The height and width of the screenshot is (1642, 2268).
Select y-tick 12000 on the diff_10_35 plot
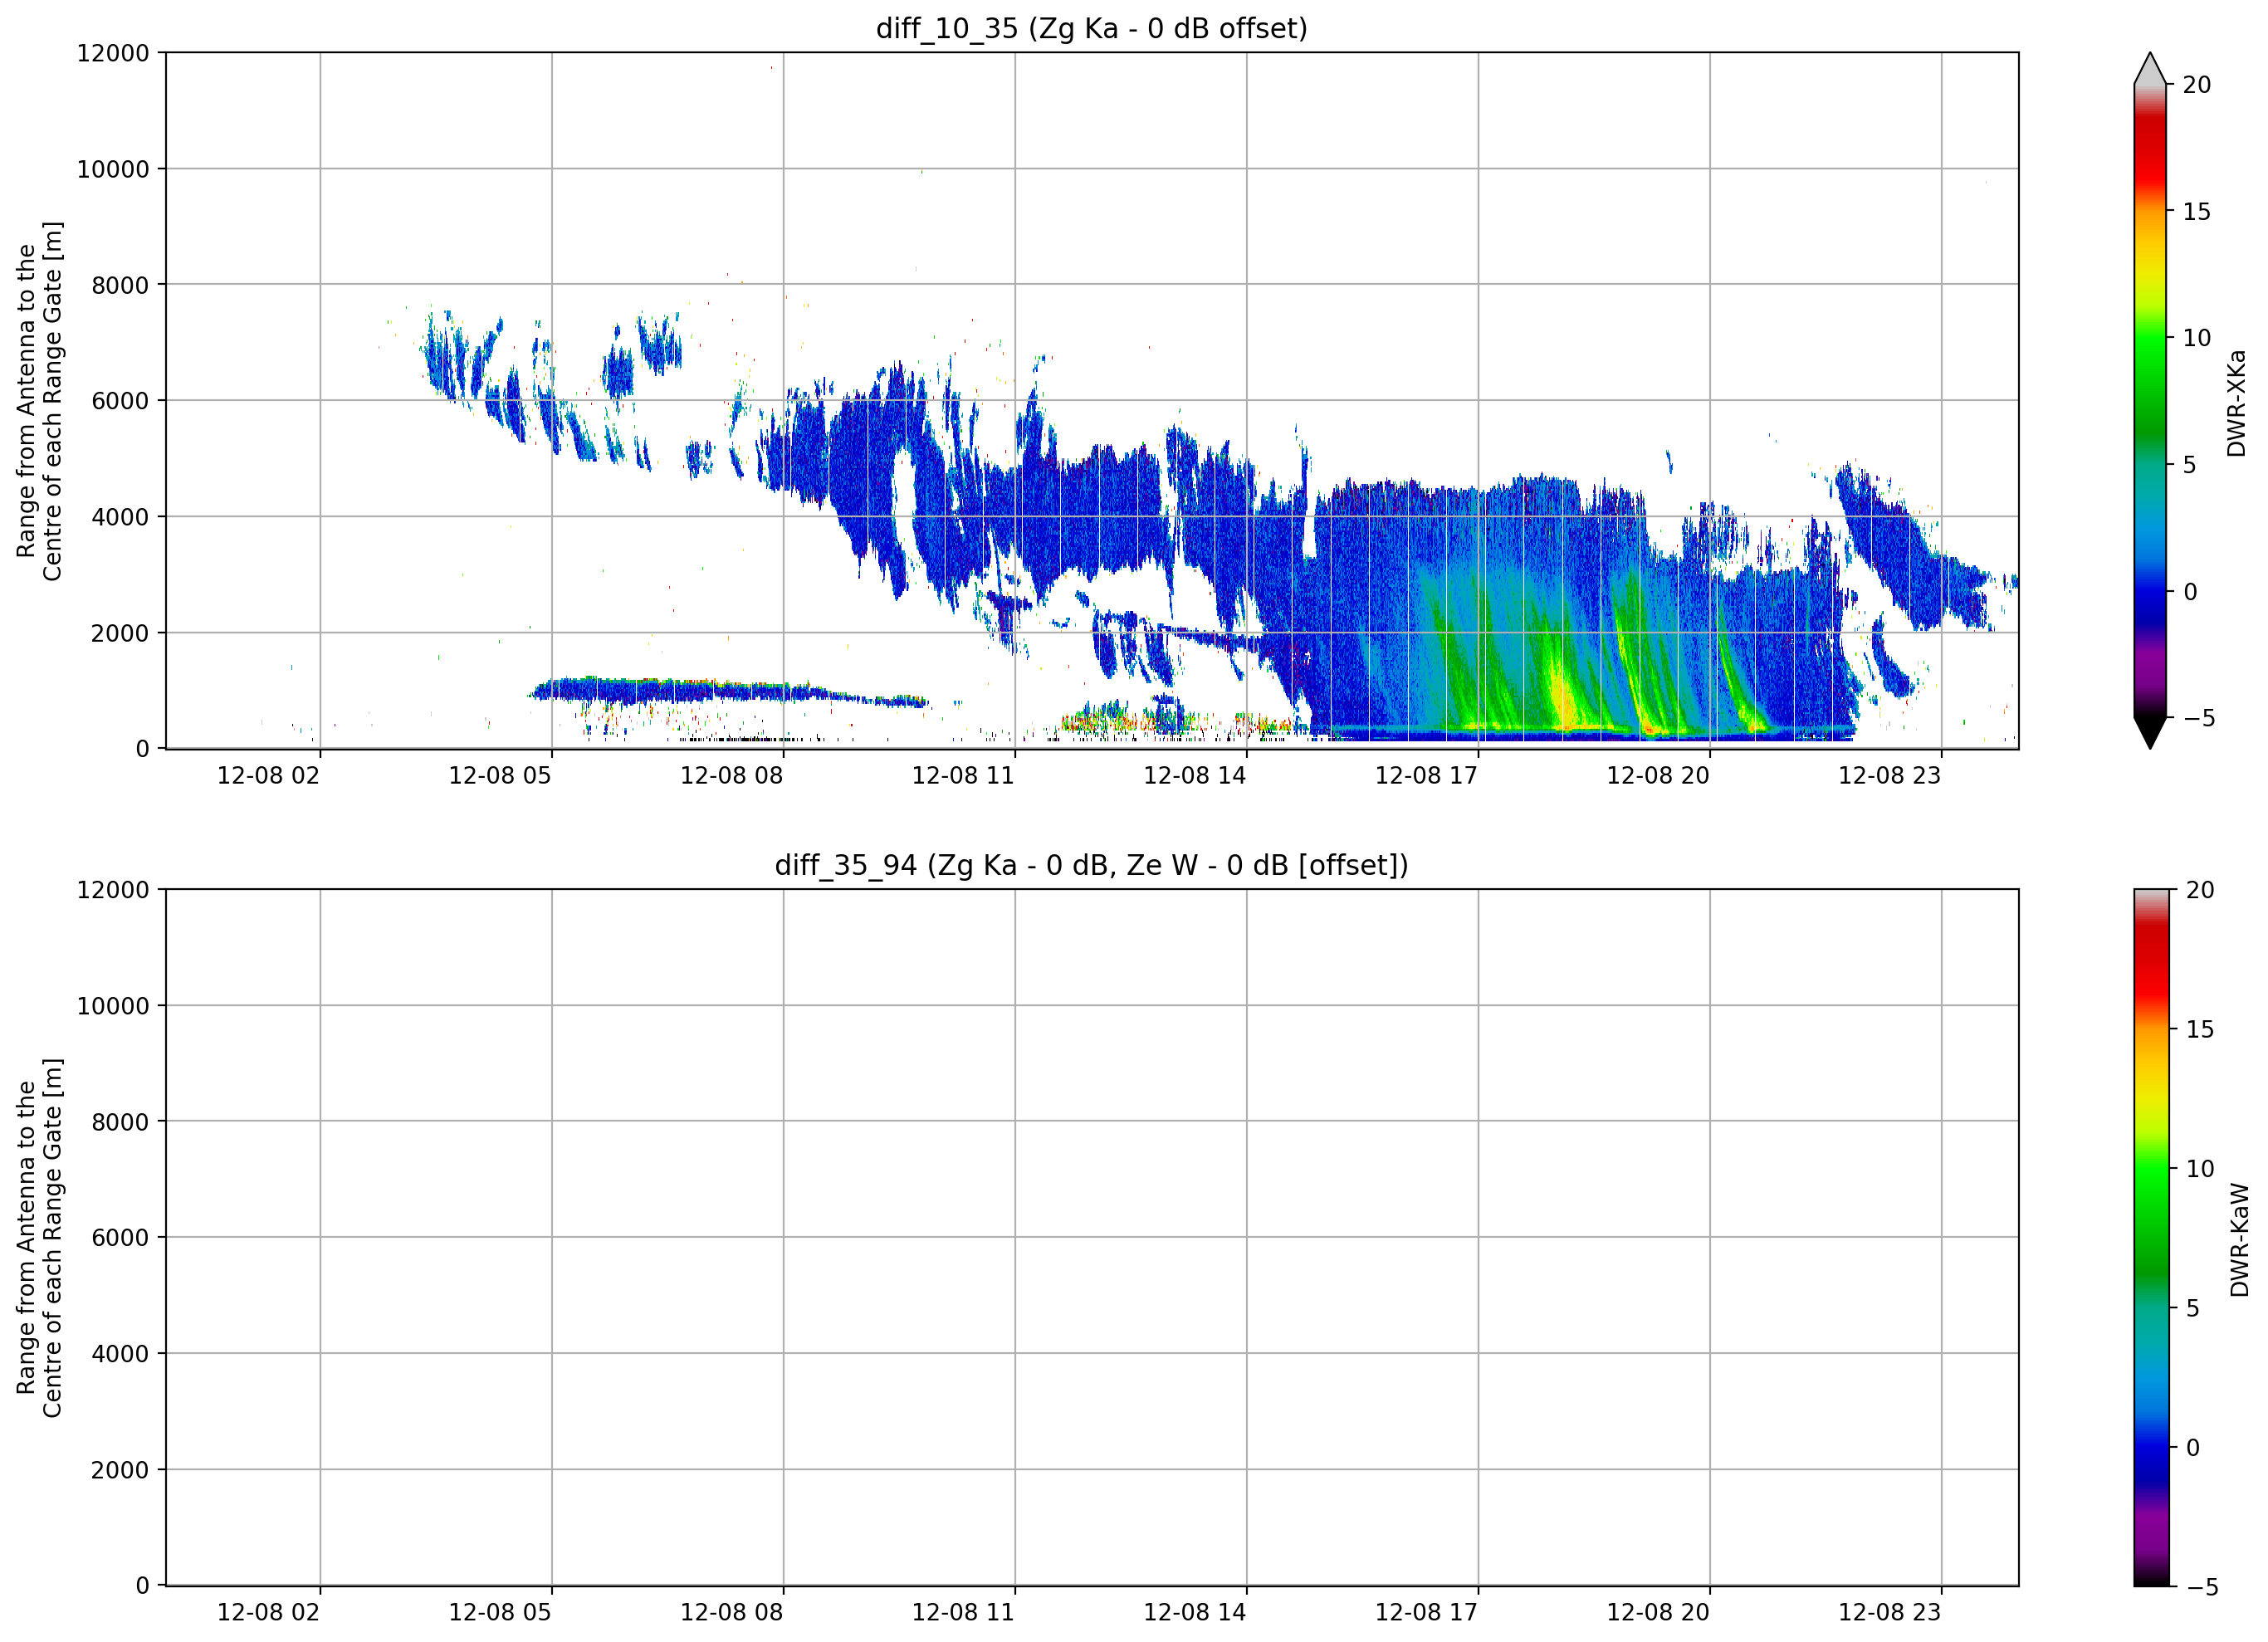pos(113,53)
